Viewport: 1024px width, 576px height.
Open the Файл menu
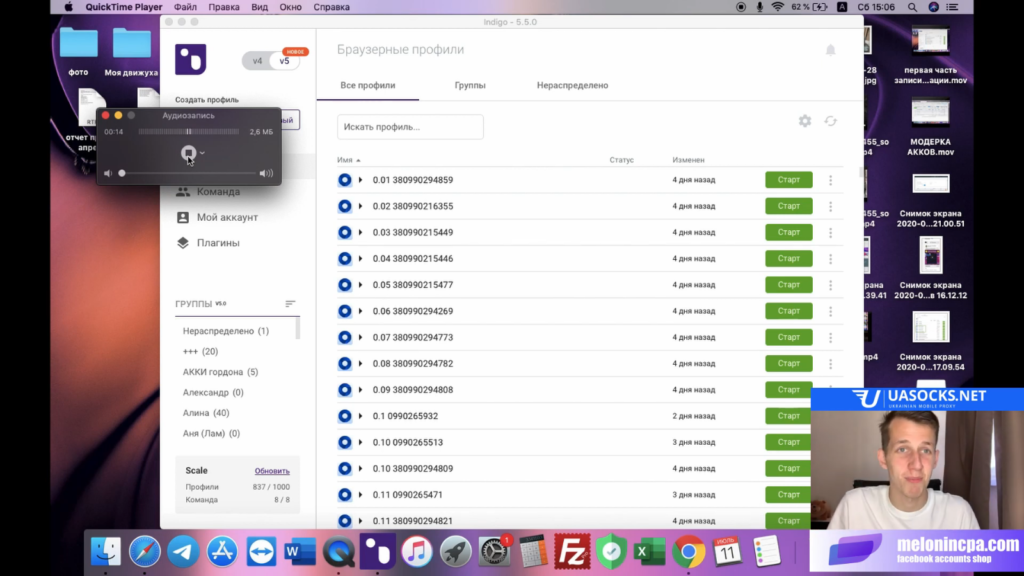click(185, 7)
